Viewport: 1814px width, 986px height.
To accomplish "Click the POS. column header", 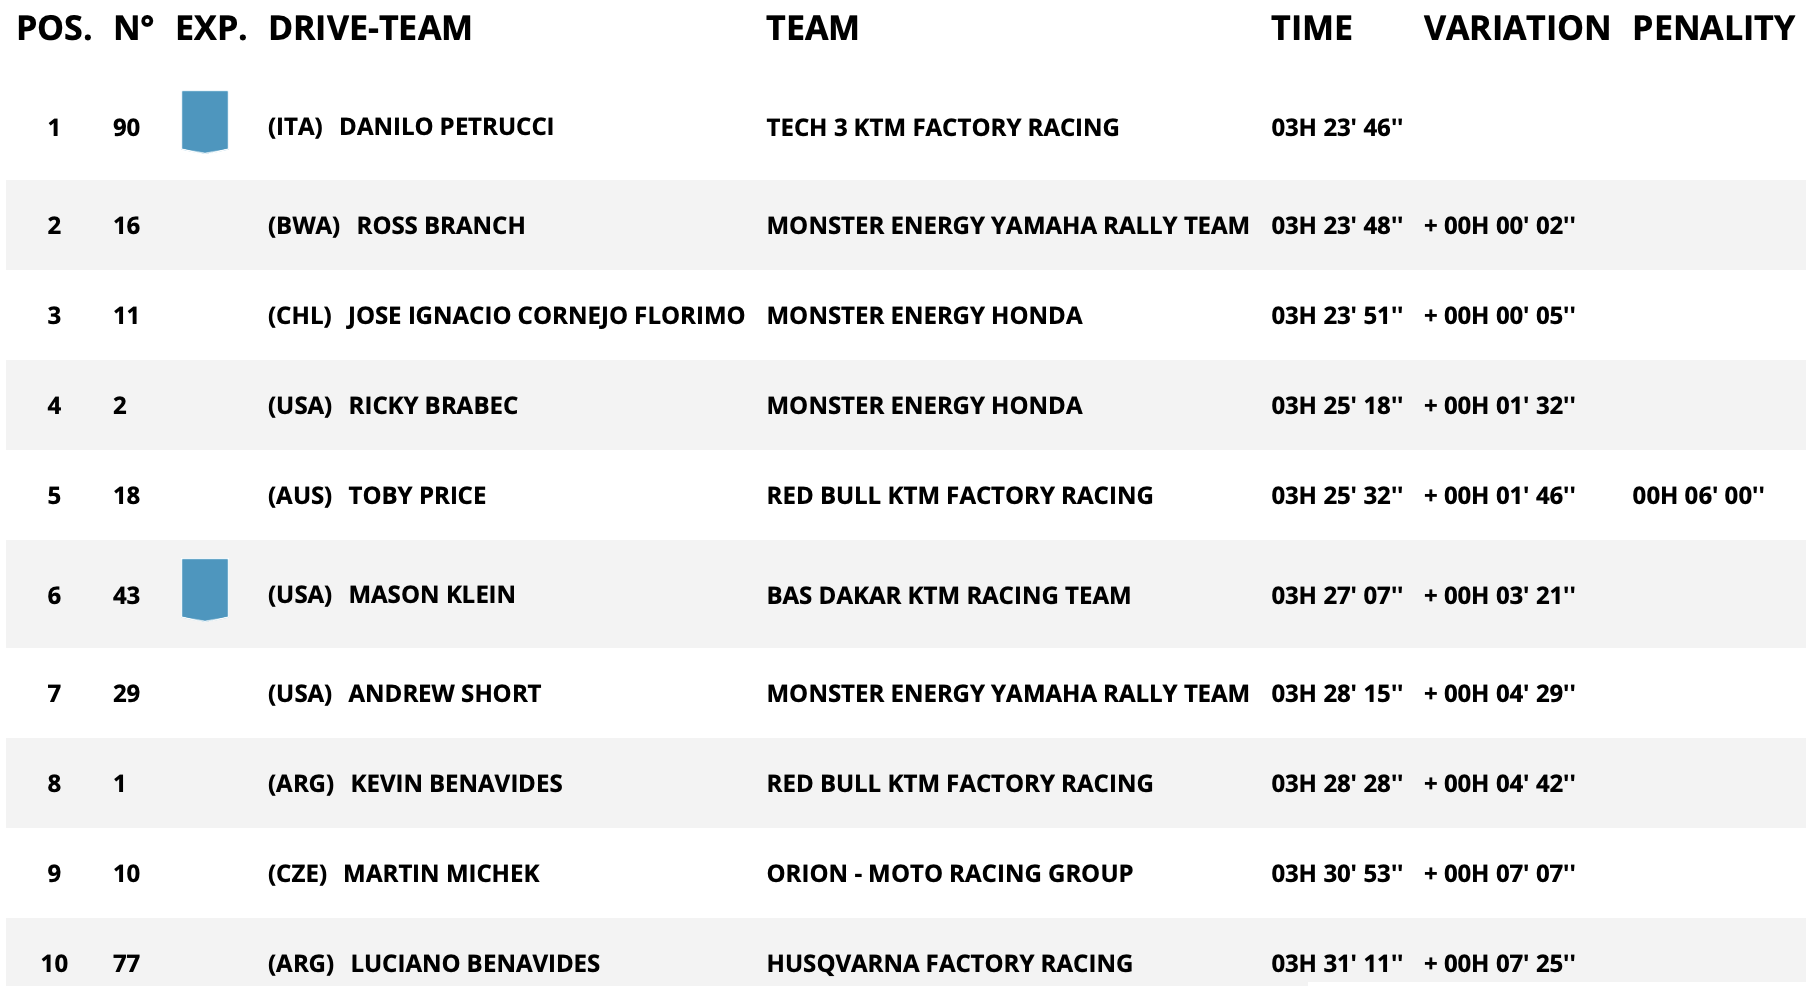I will [x=54, y=28].
